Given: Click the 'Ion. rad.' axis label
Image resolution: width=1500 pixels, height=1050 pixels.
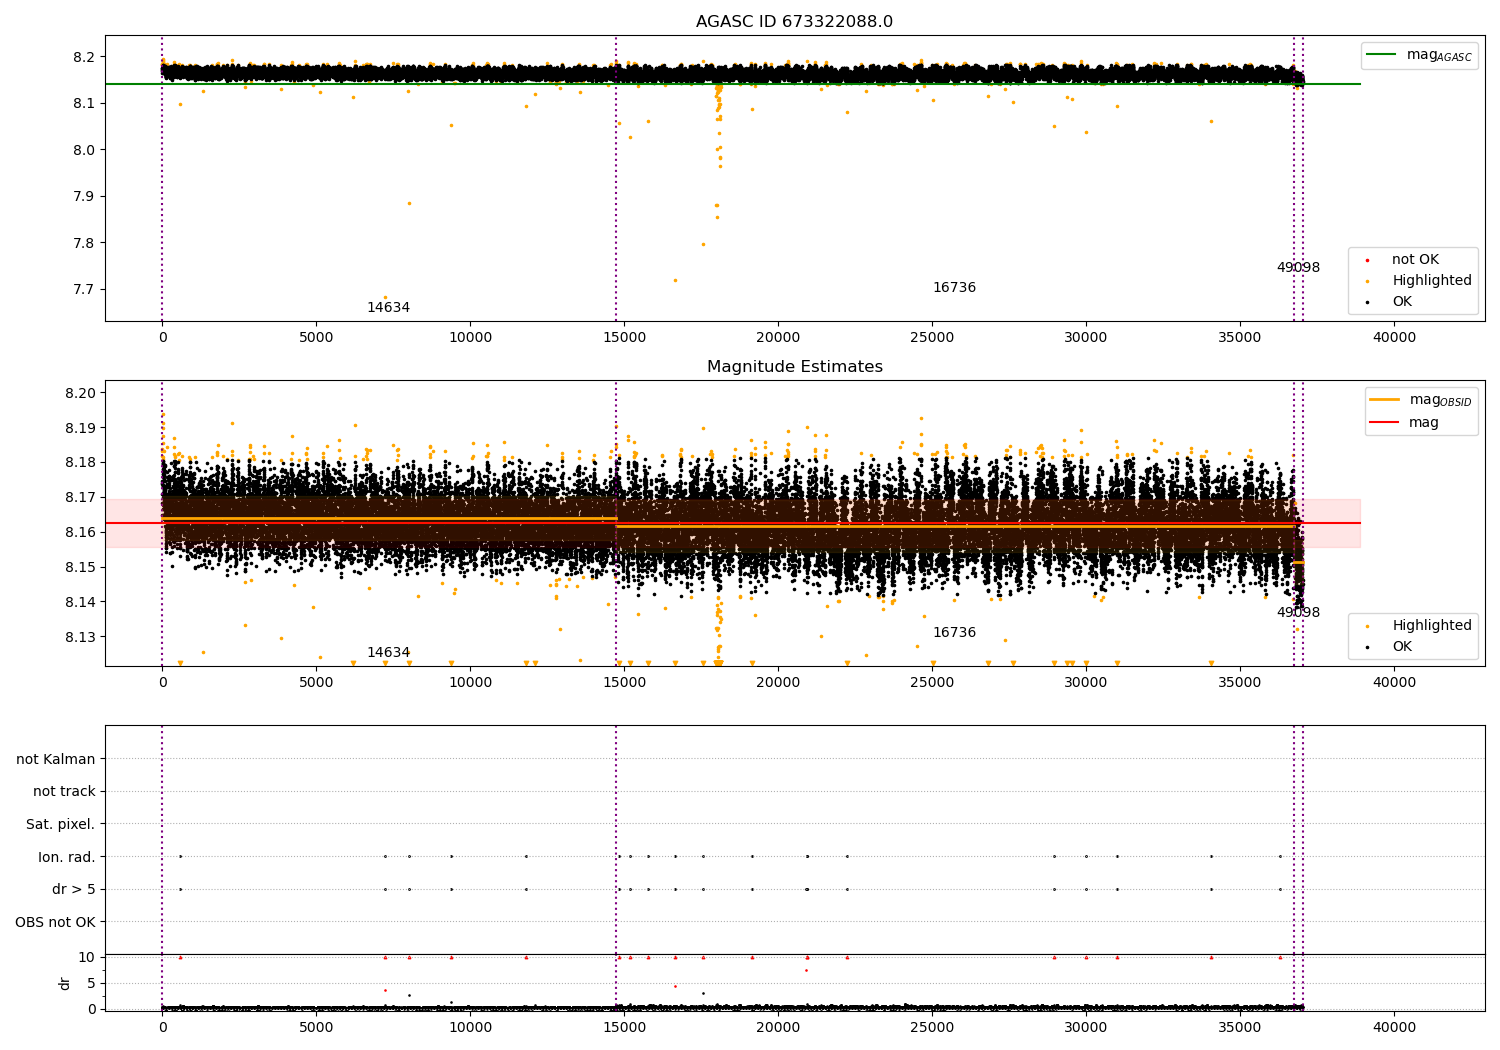Looking at the screenshot, I should [67, 857].
